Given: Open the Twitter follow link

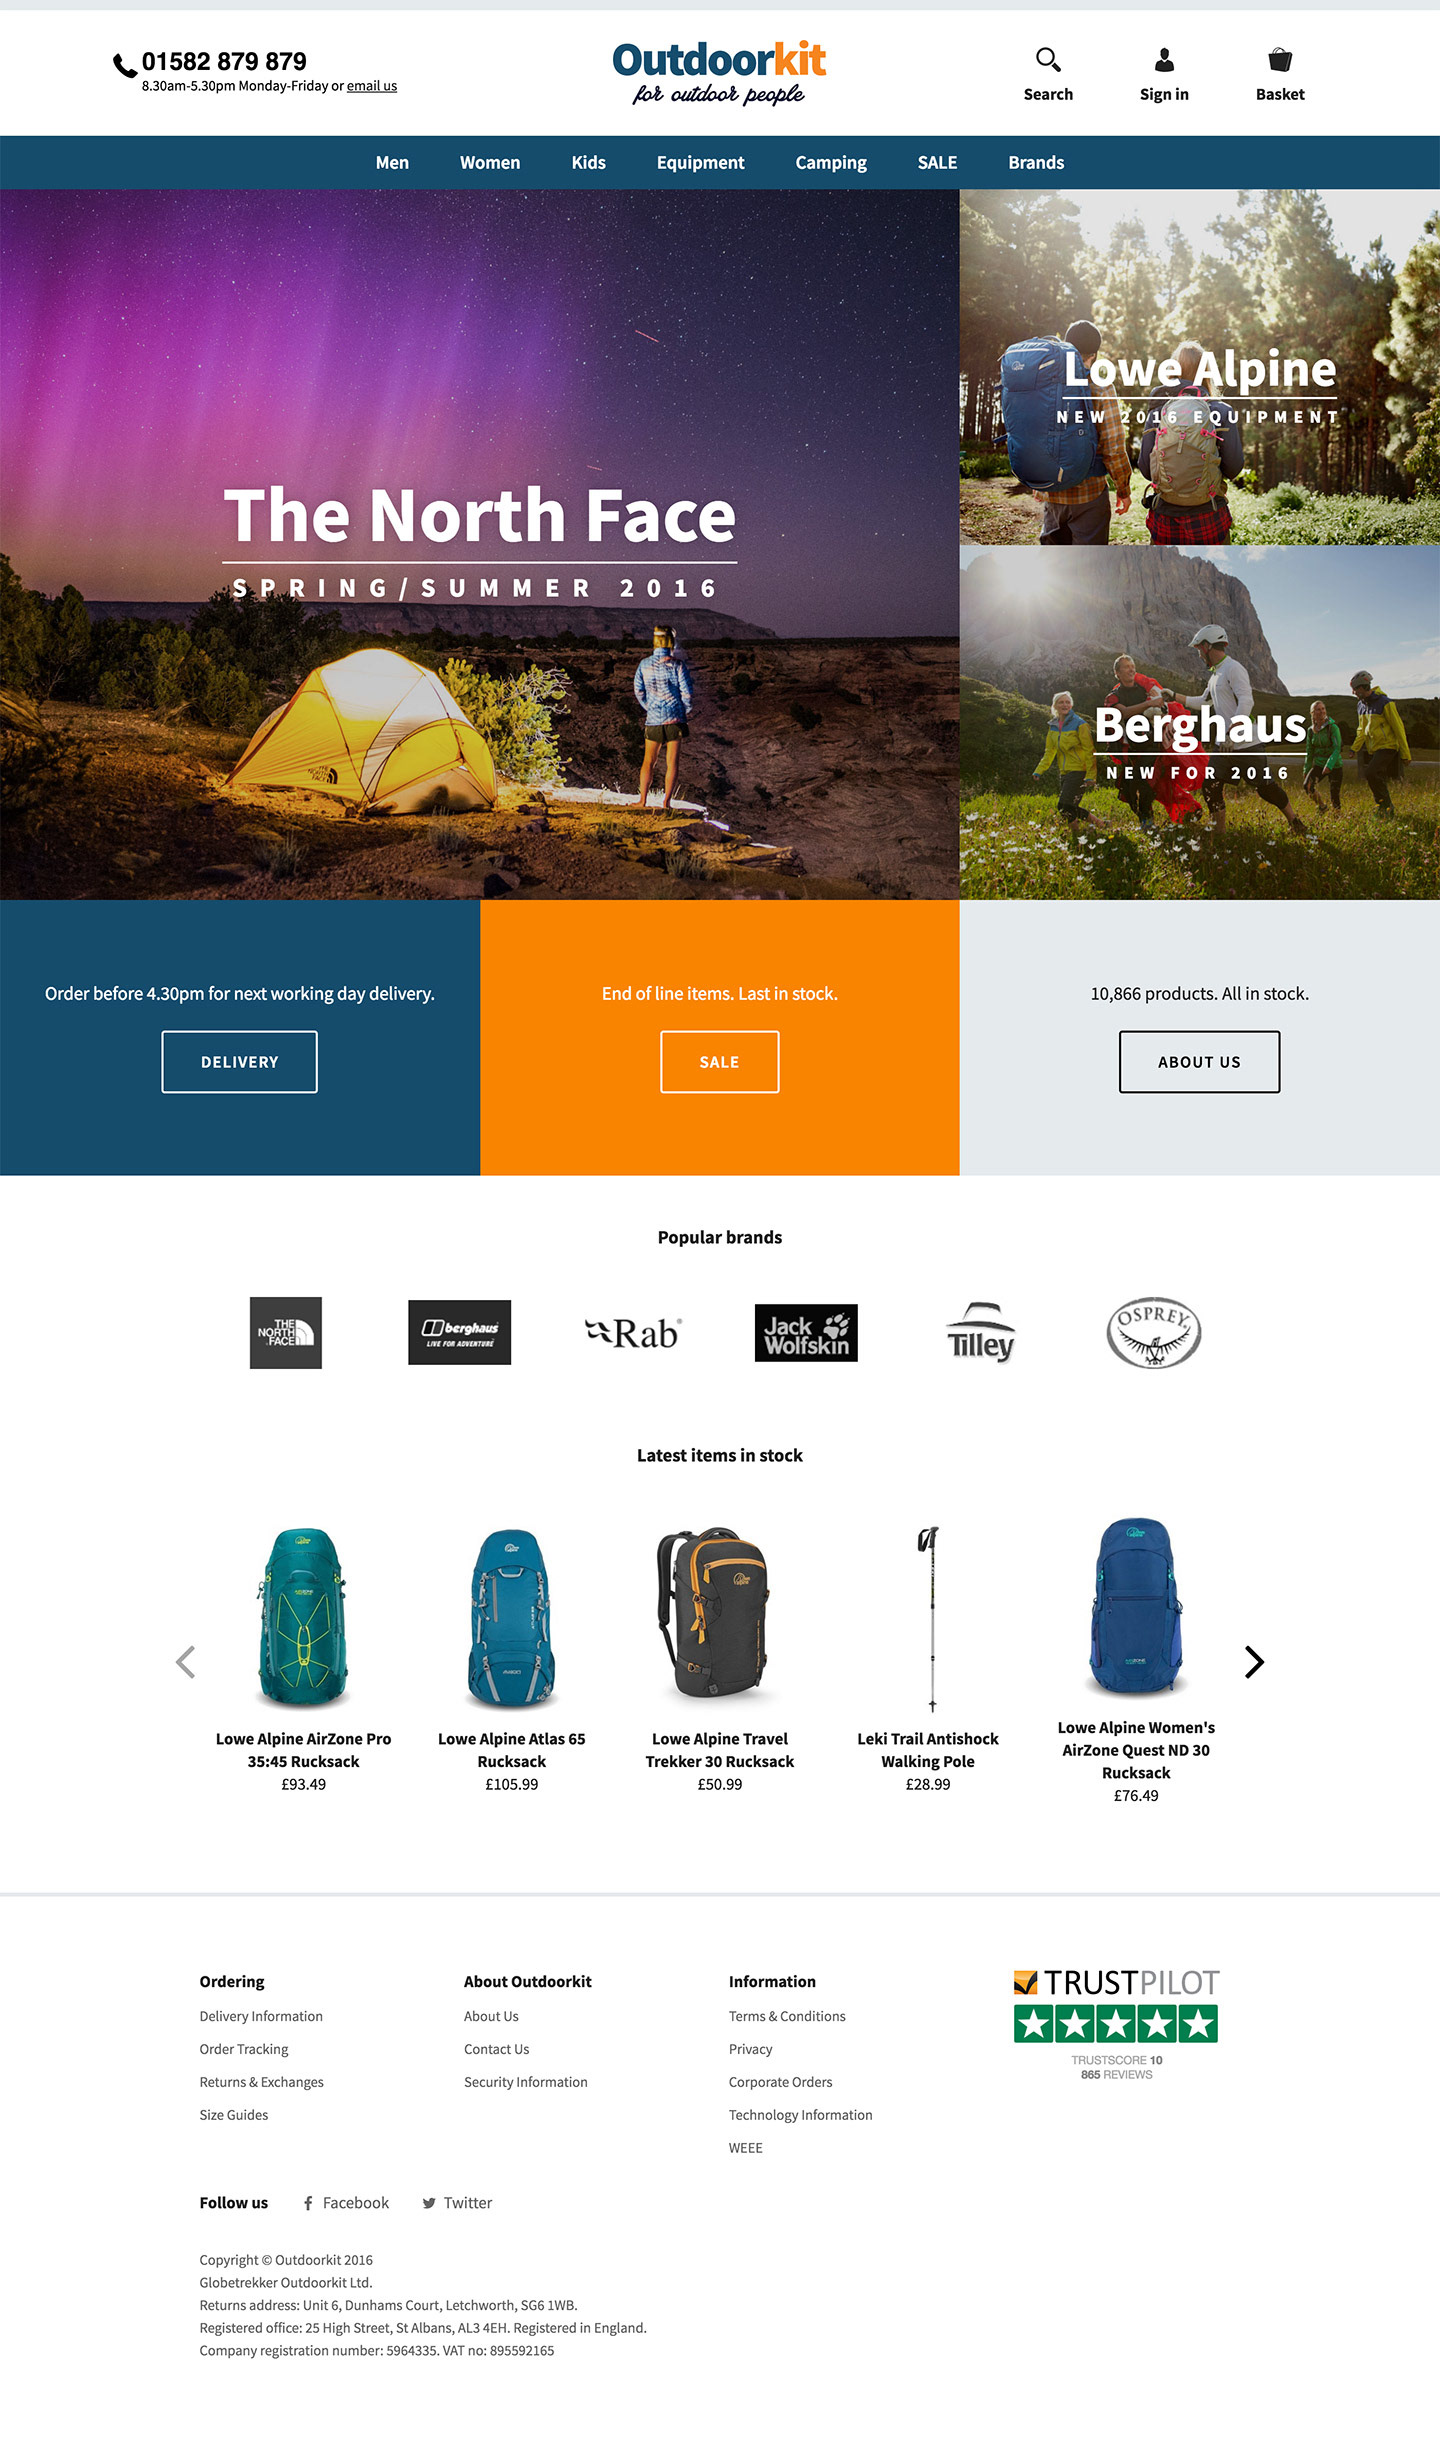Looking at the screenshot, I should pyautogui.click(x=457, y=2203).
